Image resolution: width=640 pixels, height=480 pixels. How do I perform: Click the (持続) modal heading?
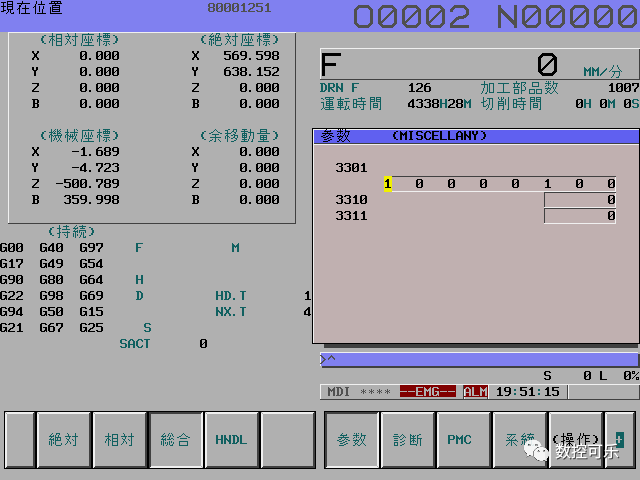[71, 232]
